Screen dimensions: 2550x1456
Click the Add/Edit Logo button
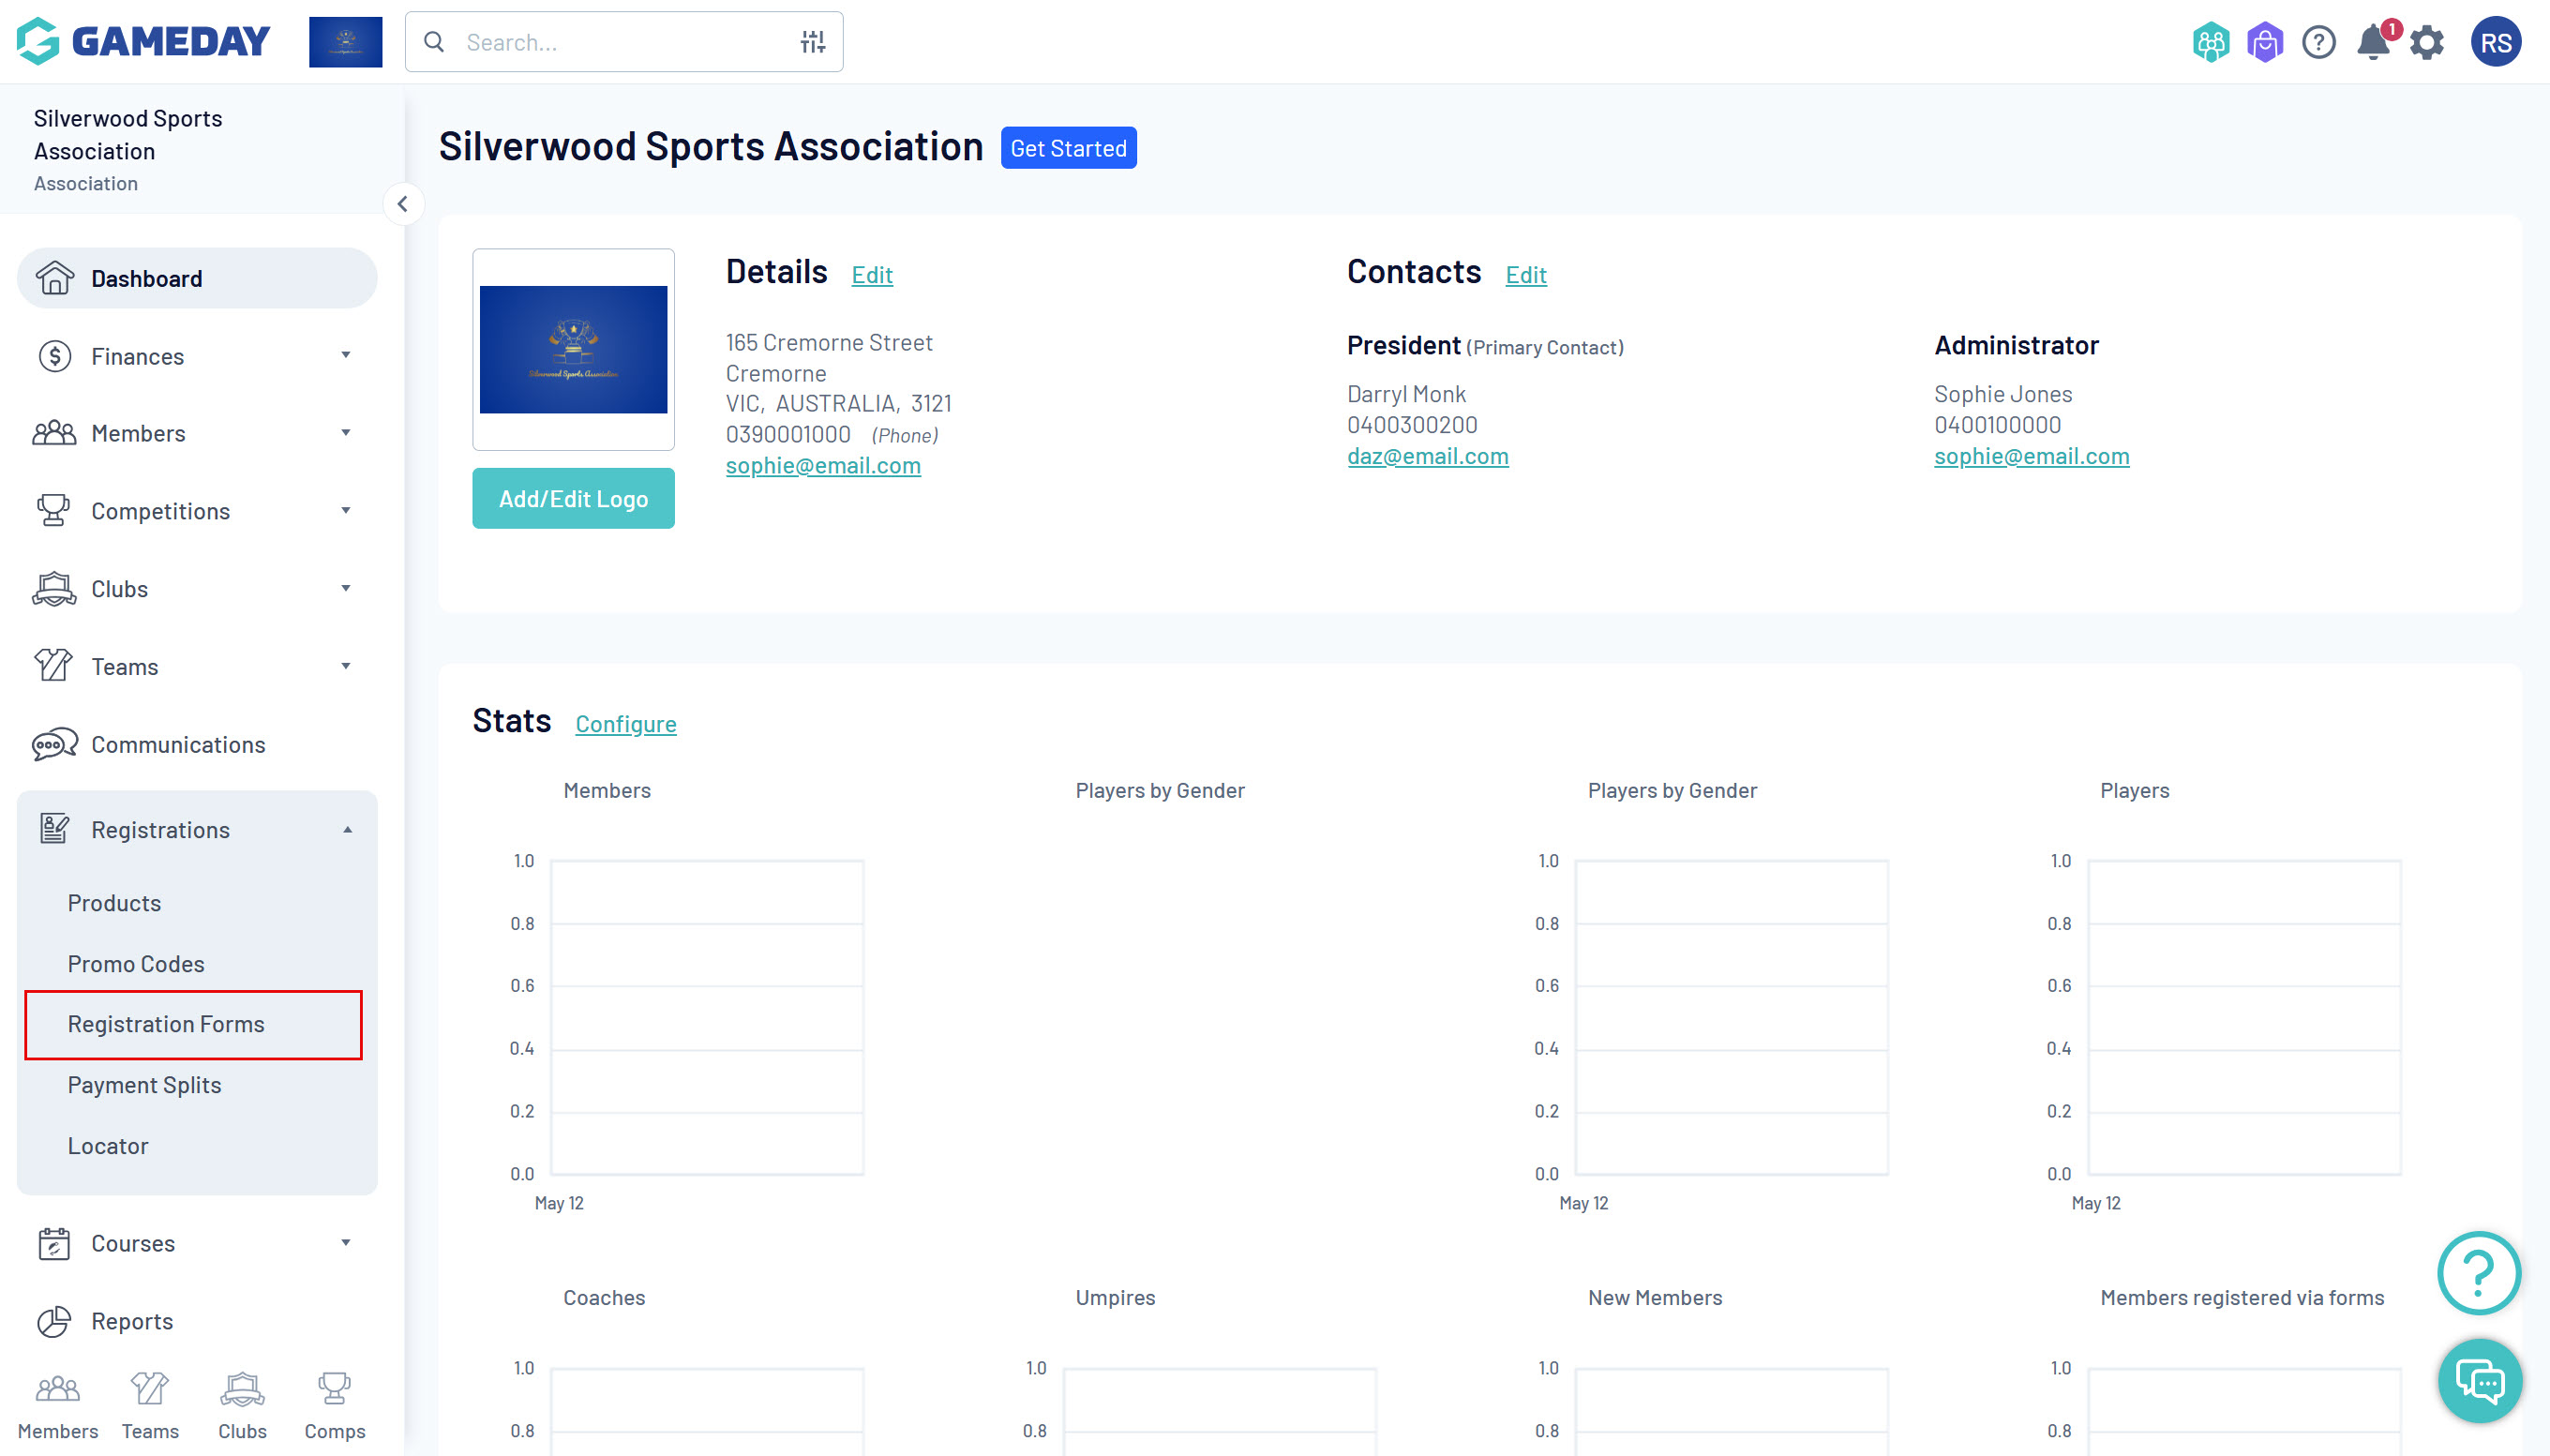pyautogui.click(x=573, y=499)
